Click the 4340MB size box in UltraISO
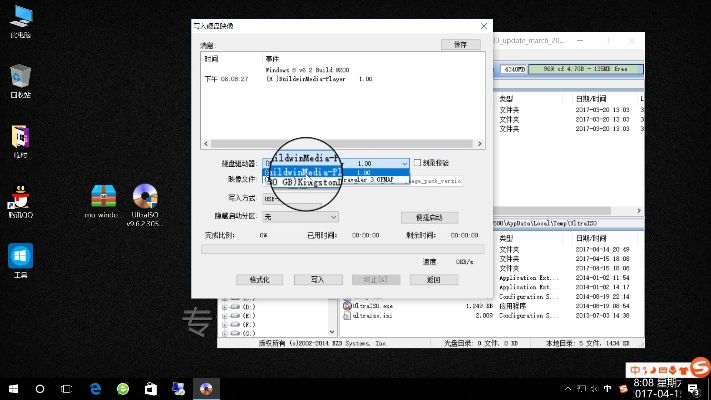This screenshot has height=400, width=711. click(514, 69)
